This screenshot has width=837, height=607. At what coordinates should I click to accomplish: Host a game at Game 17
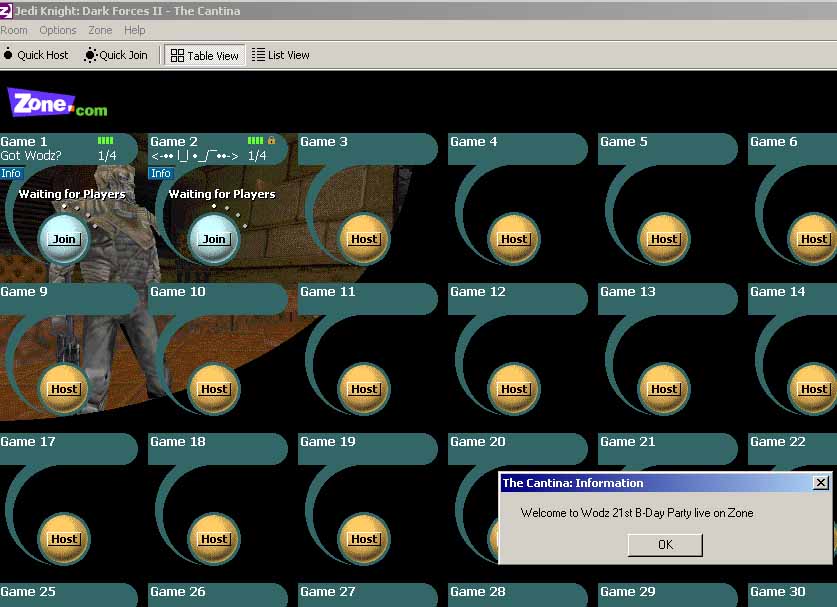click(x=64, y=539)
